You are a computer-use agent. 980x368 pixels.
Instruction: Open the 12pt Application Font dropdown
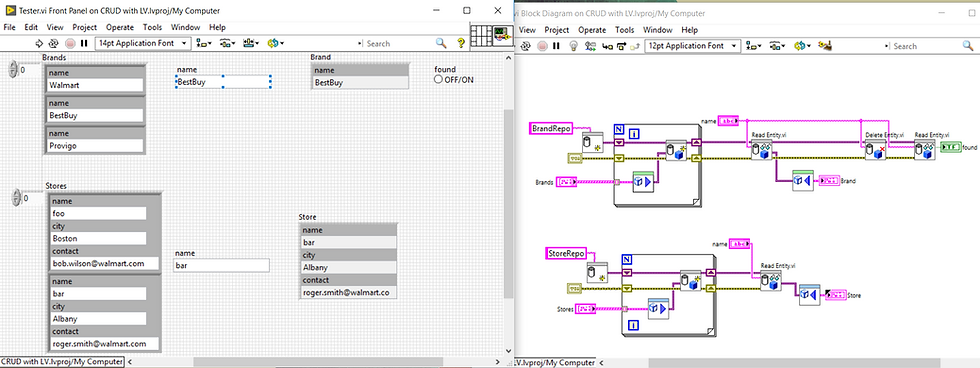(692, 46)
